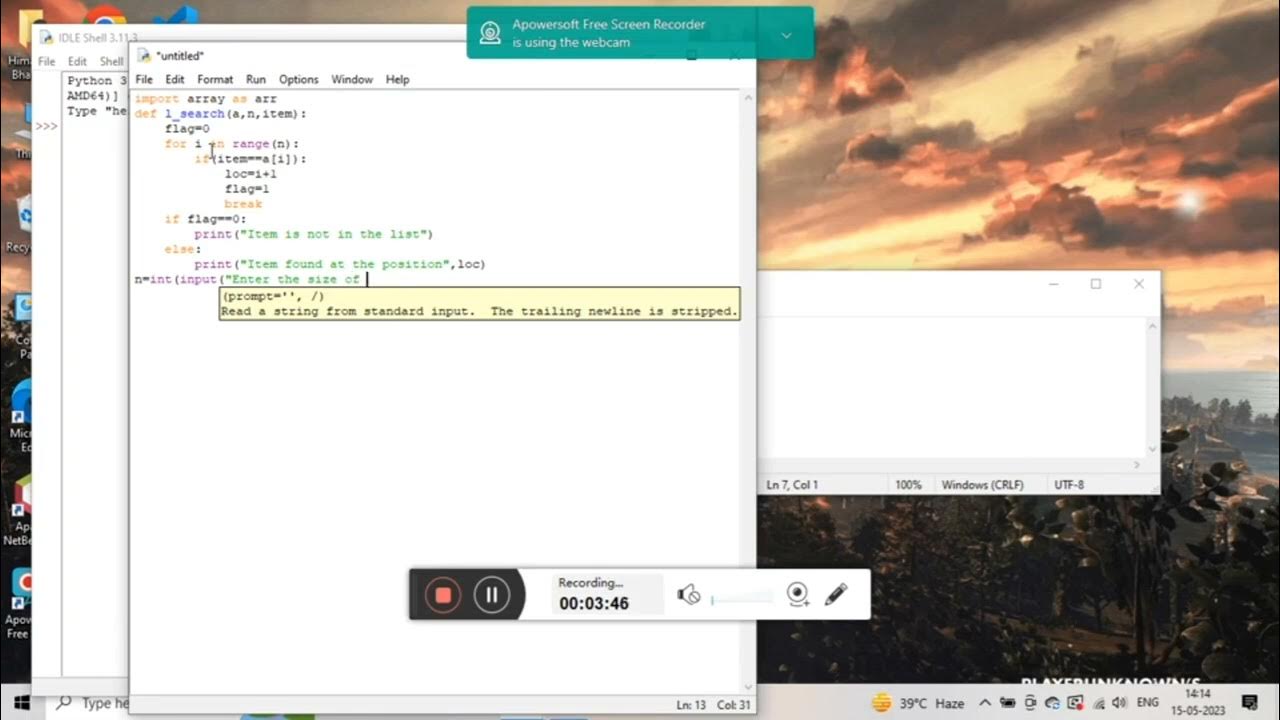This screenshot has height=720, width=1280.
Task: Show hidden system tray icons
Action: tap(984, 703)
